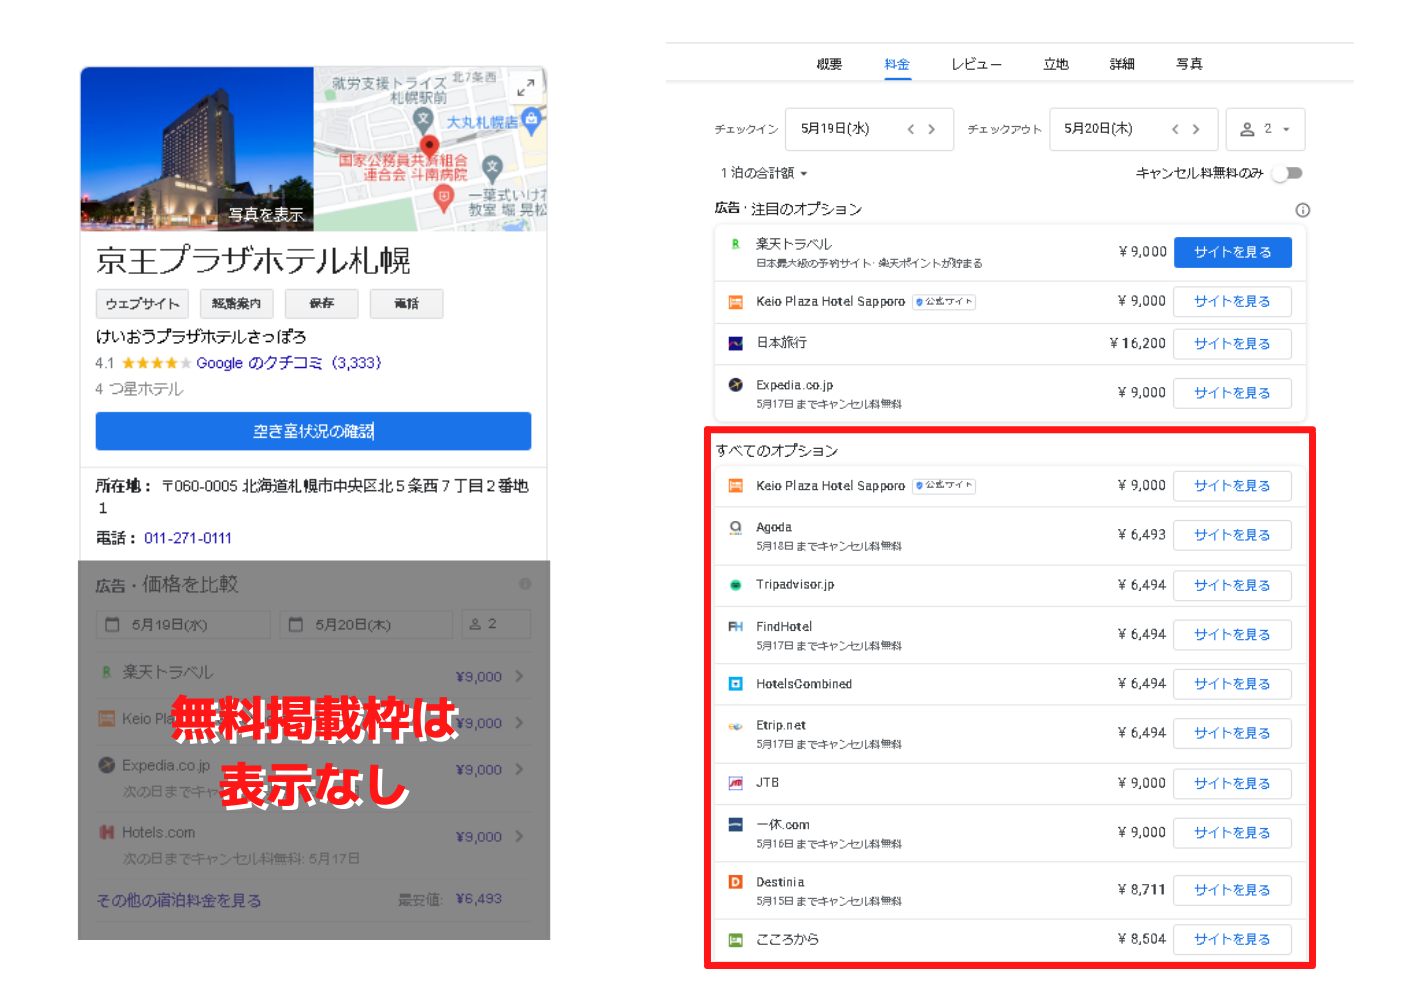
Task: Click the 公式サイト badge in すべてのオプション row
Action: [x=943, y=486]
